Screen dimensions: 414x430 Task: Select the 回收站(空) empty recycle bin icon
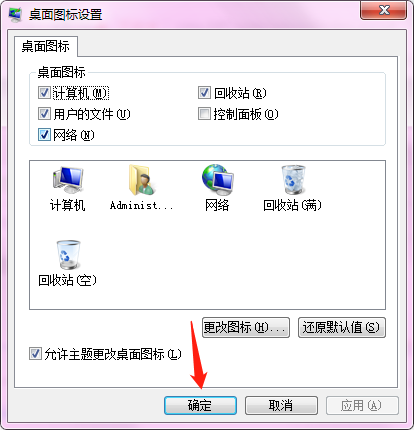(68, 255)
